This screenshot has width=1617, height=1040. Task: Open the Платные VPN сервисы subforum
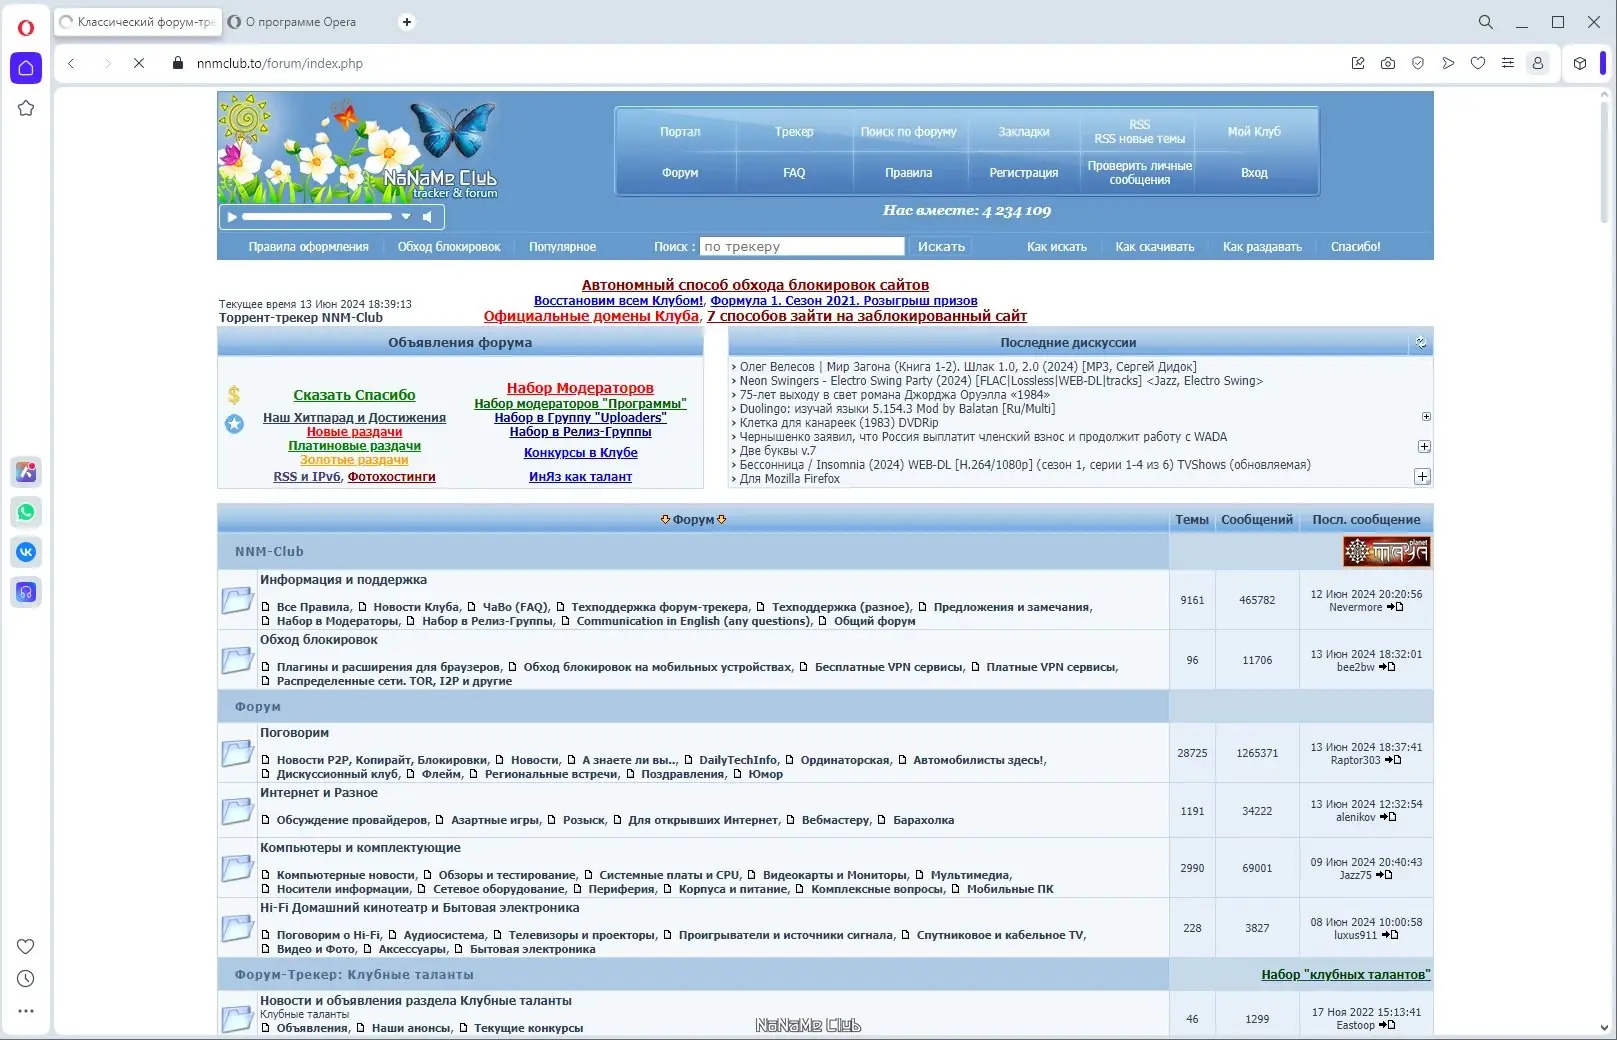pyautogui.click(x=1051, y=667)
